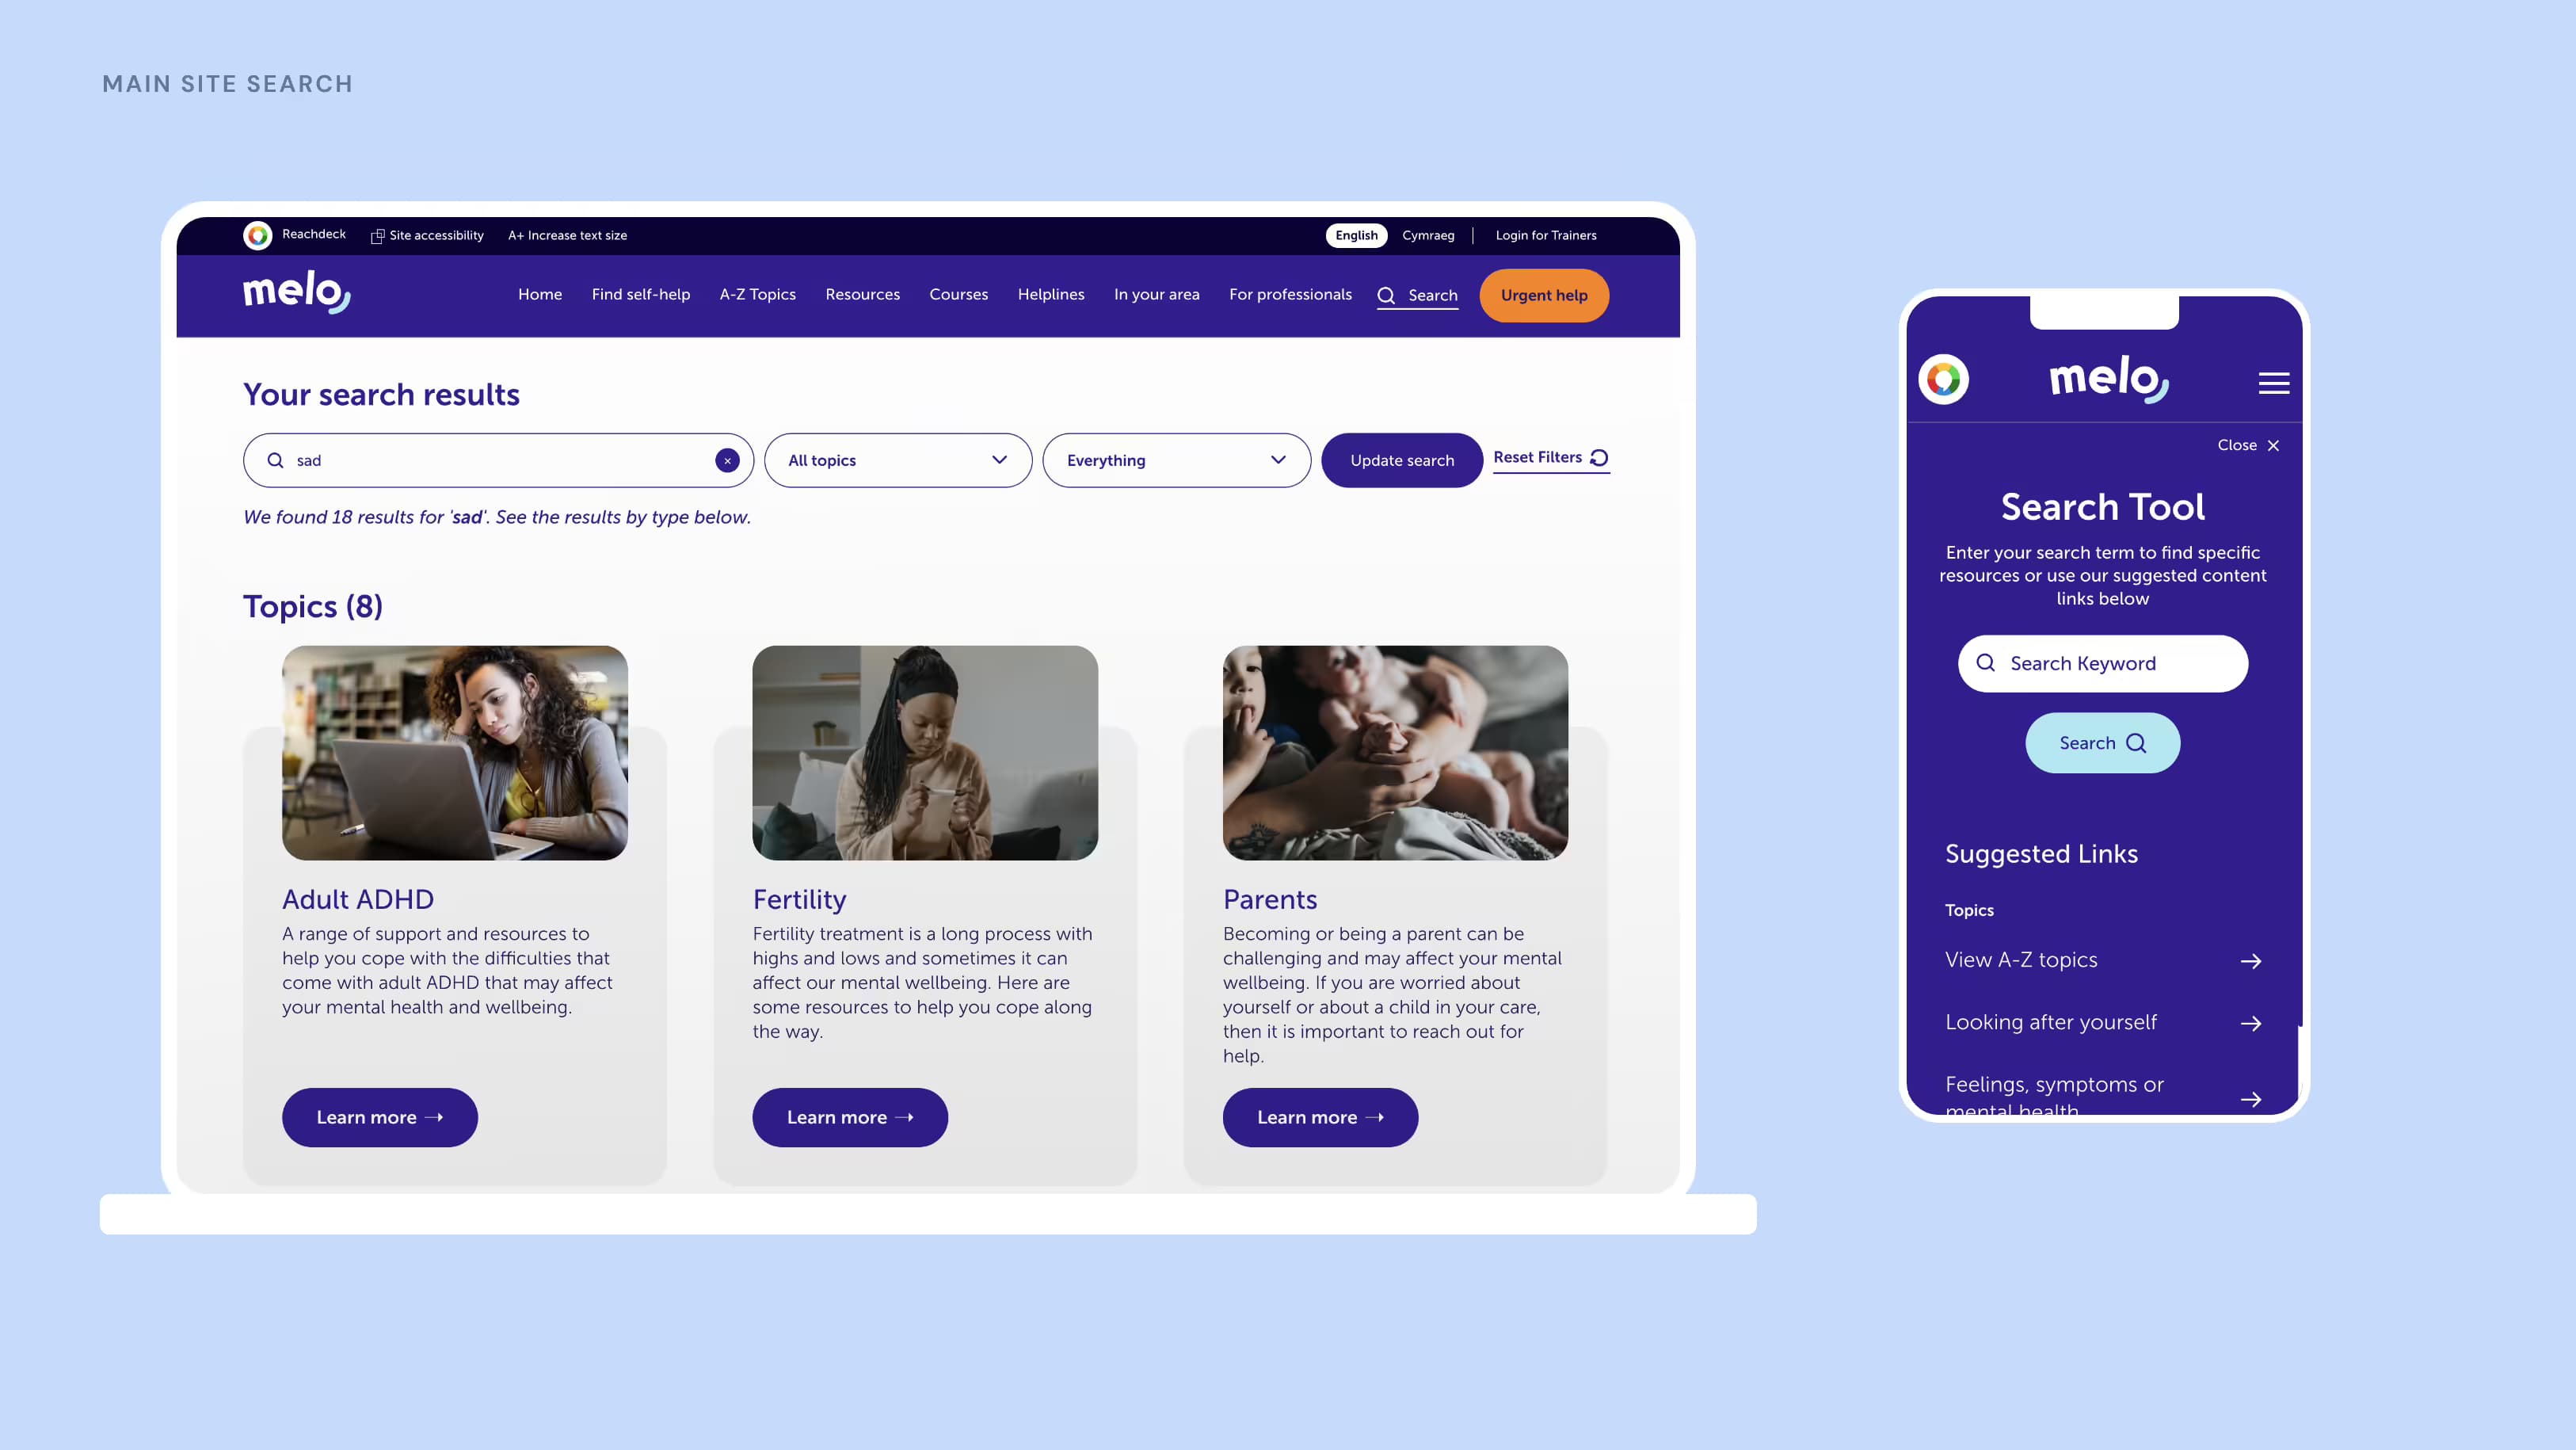Switch to Cymraeg language toggle

click(x=1427, y=235)
